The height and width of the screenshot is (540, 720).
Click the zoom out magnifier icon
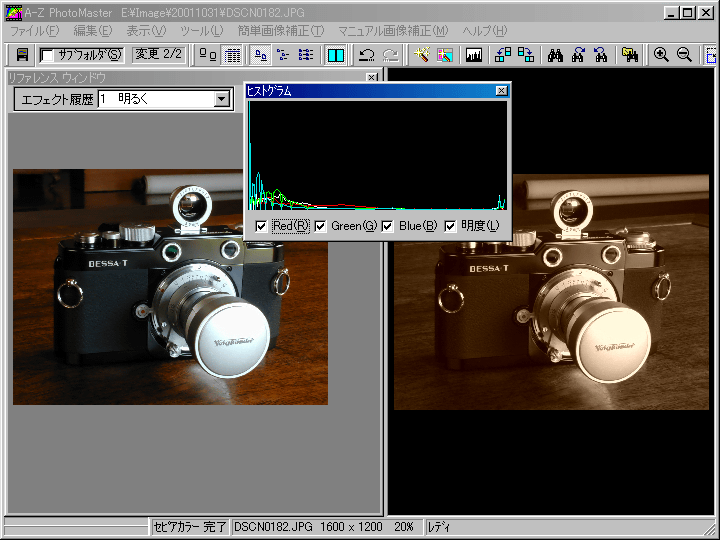[684, 55]
